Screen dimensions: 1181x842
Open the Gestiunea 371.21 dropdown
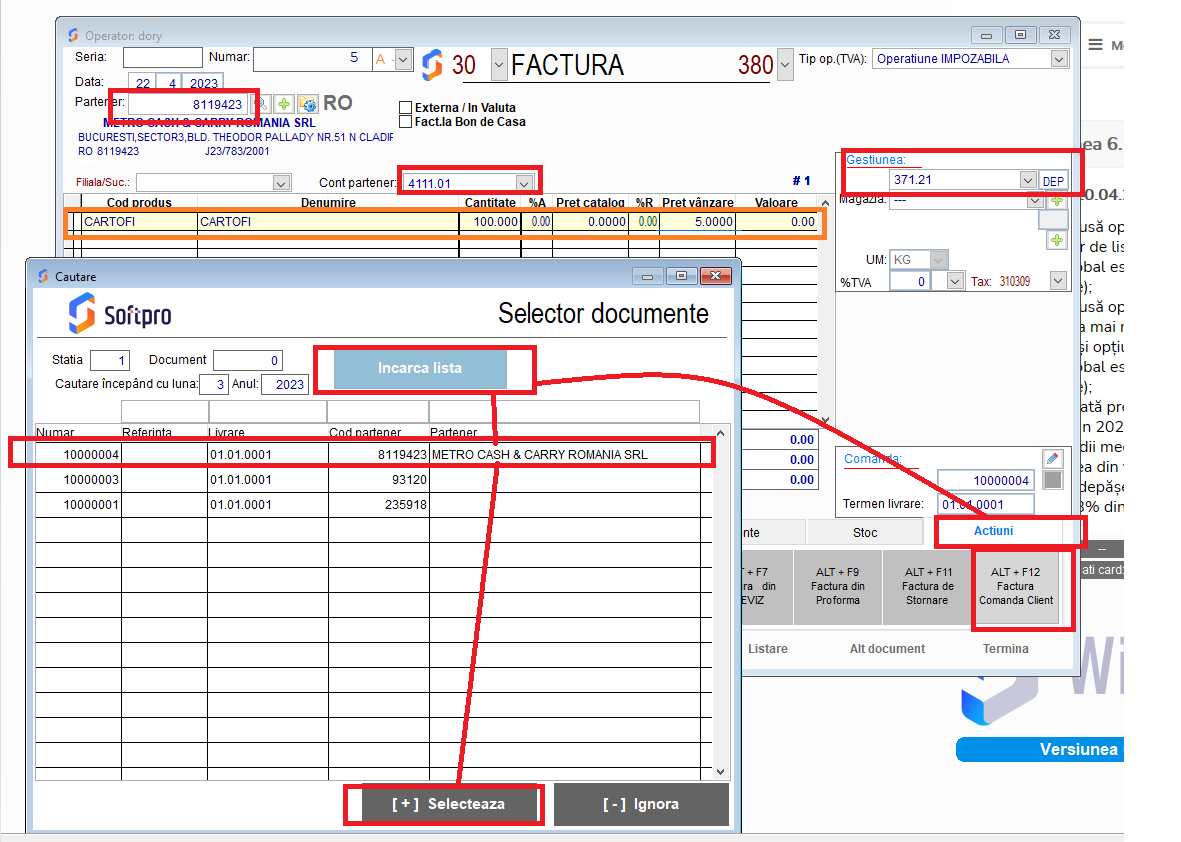[1028, 180]
